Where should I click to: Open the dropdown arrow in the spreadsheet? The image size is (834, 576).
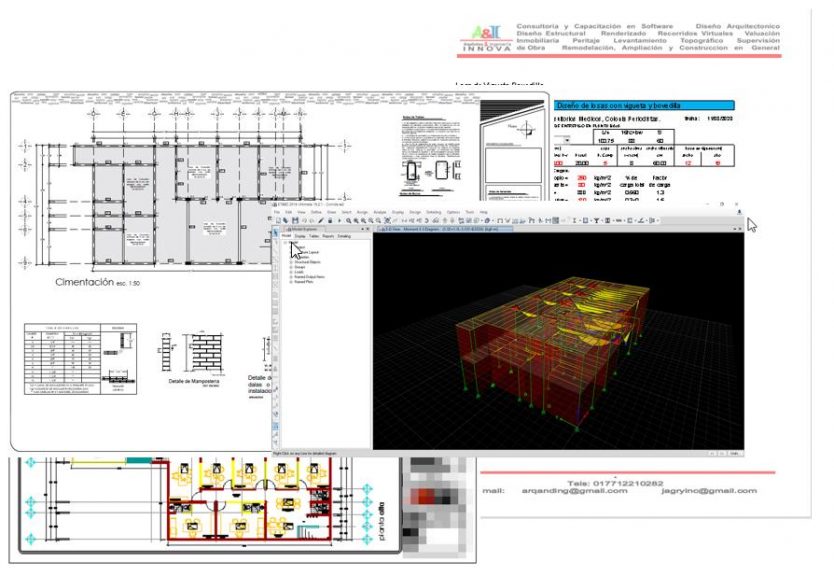pyautogui.click(x=568, y=141)
